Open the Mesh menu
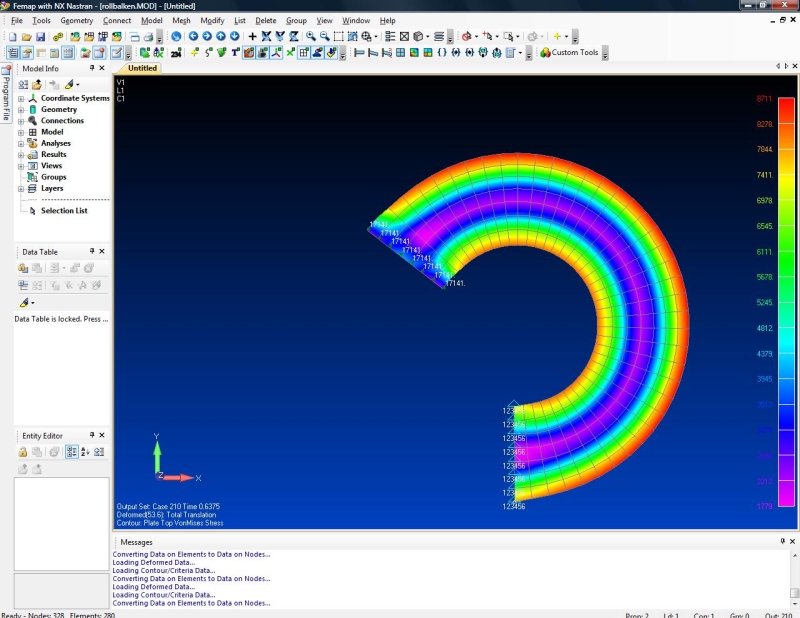The width and height of the screenshot is (800, 618). [x=181, y=20]
